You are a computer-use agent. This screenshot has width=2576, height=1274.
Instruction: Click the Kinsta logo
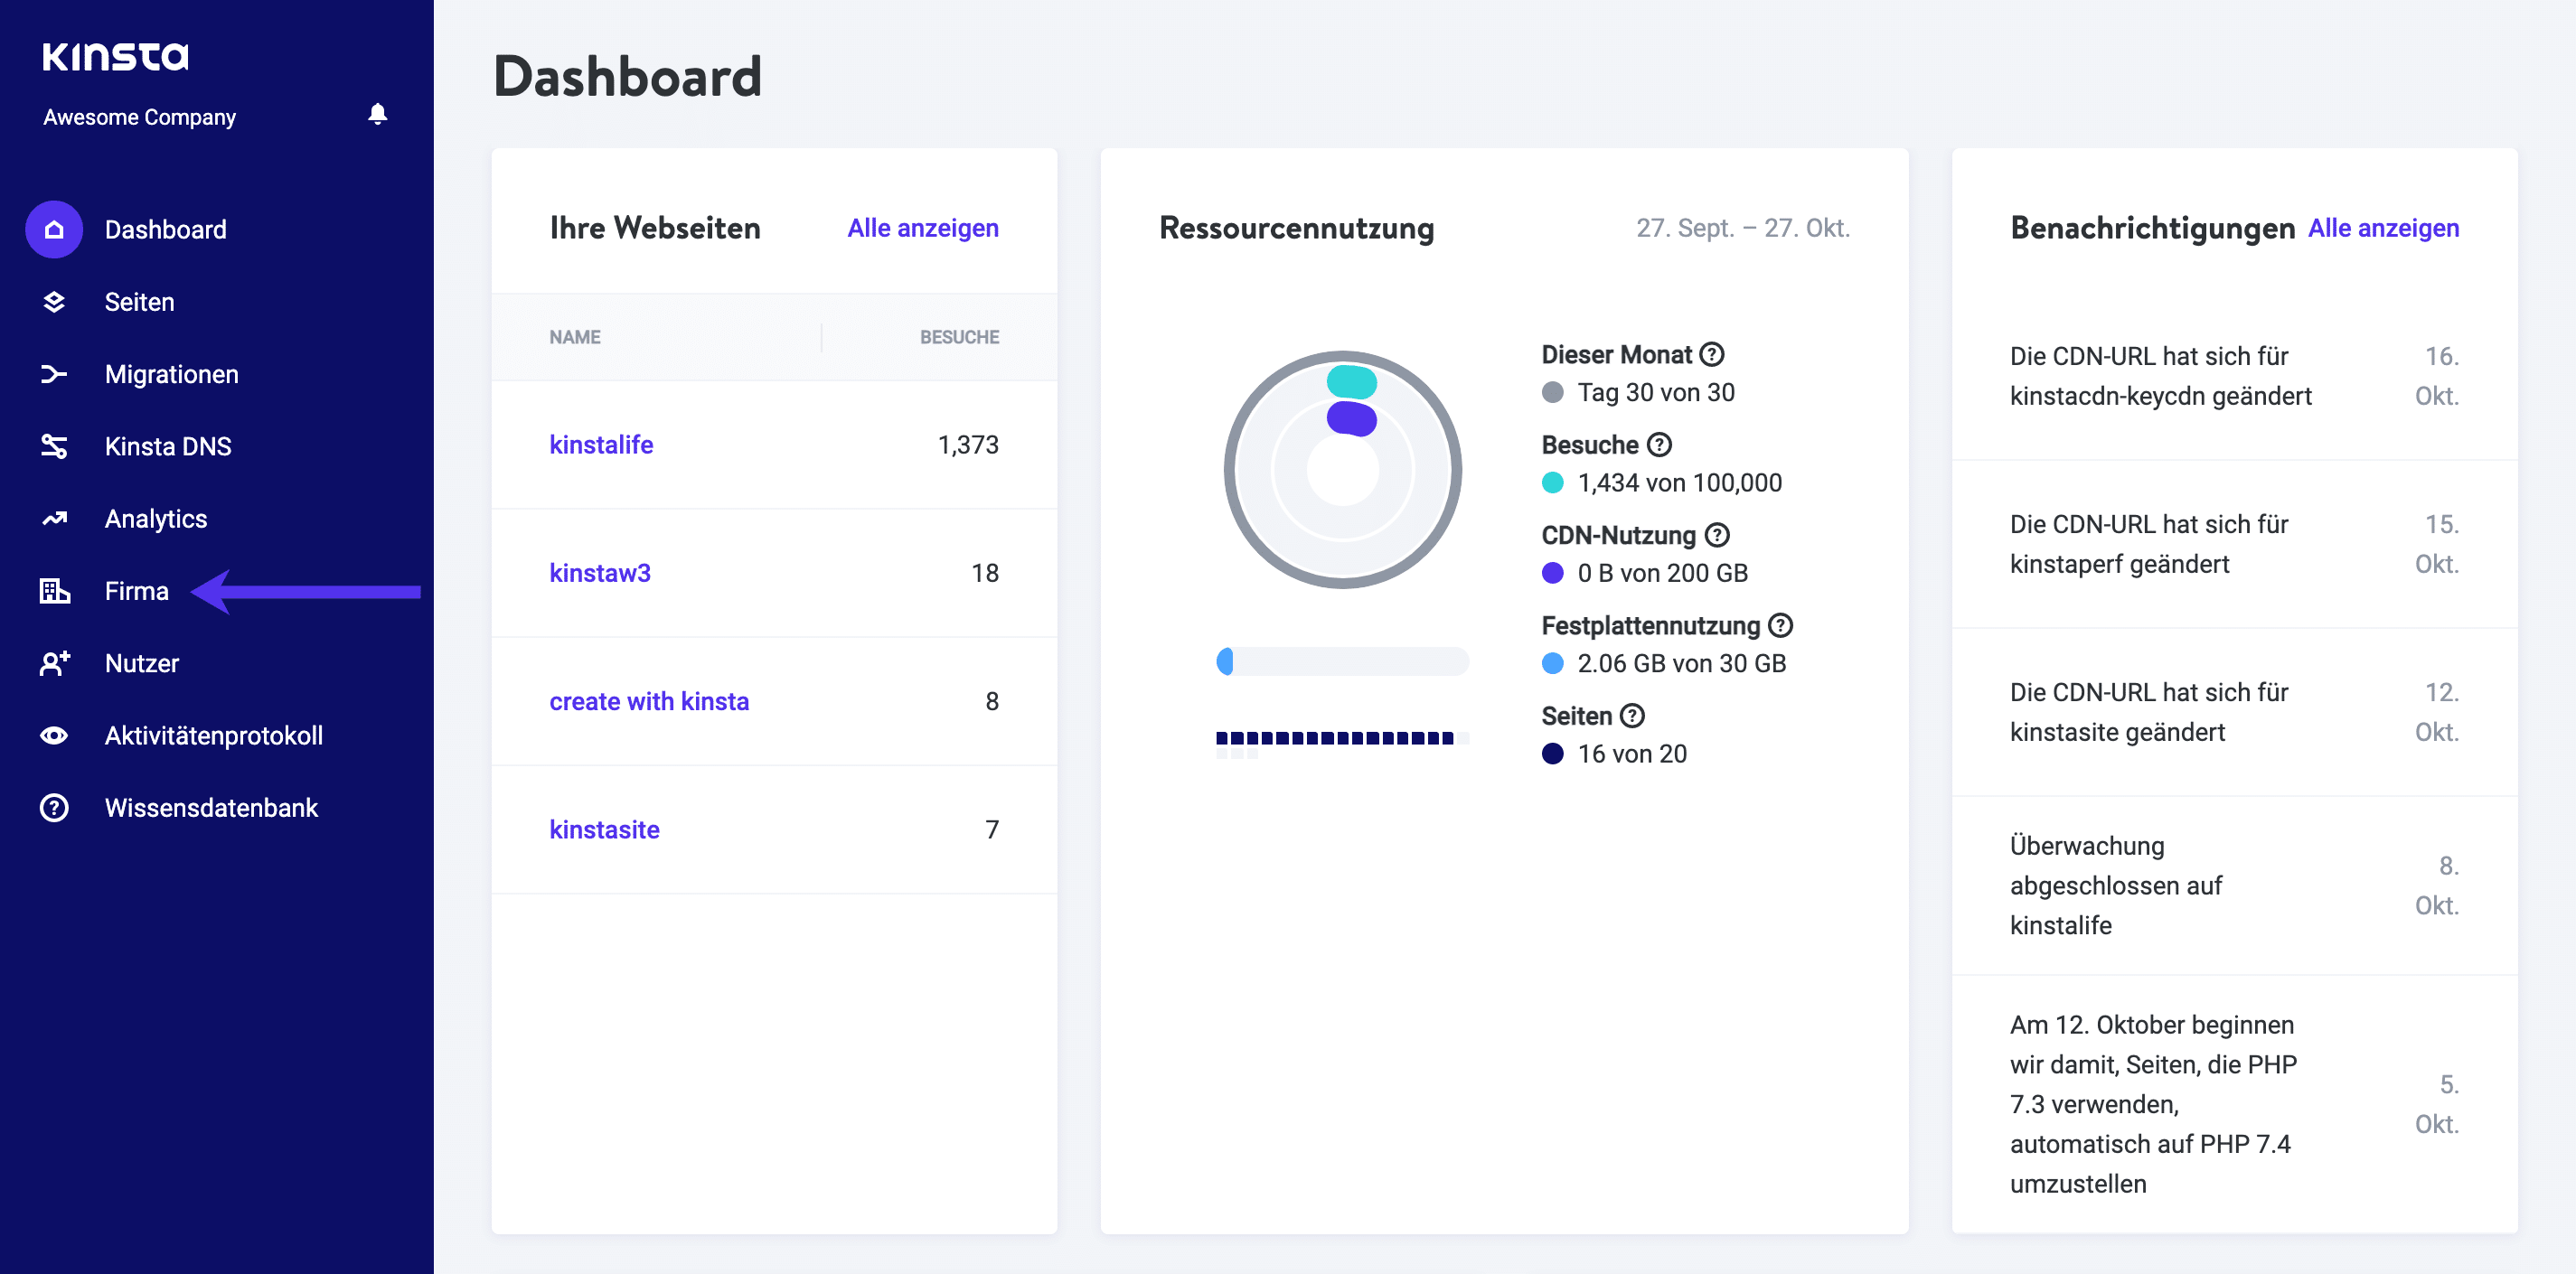pos(115,56)
